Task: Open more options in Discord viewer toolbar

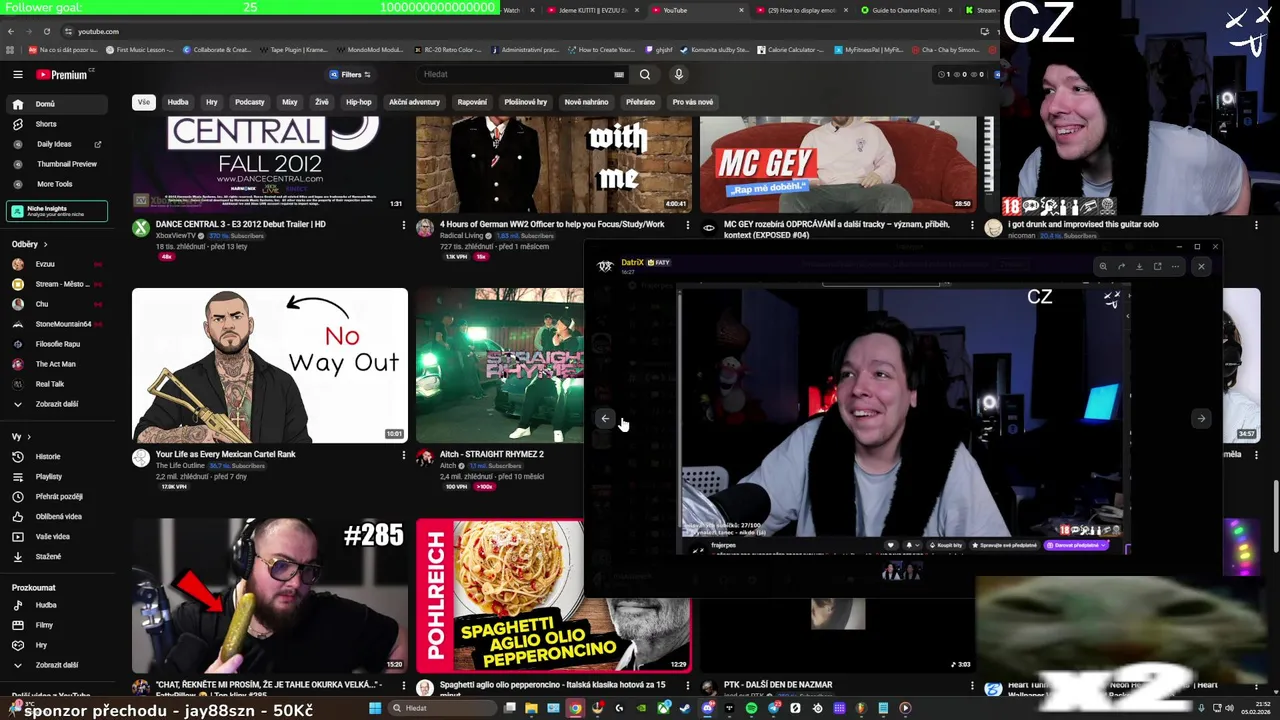Action: pos(1175,267)
